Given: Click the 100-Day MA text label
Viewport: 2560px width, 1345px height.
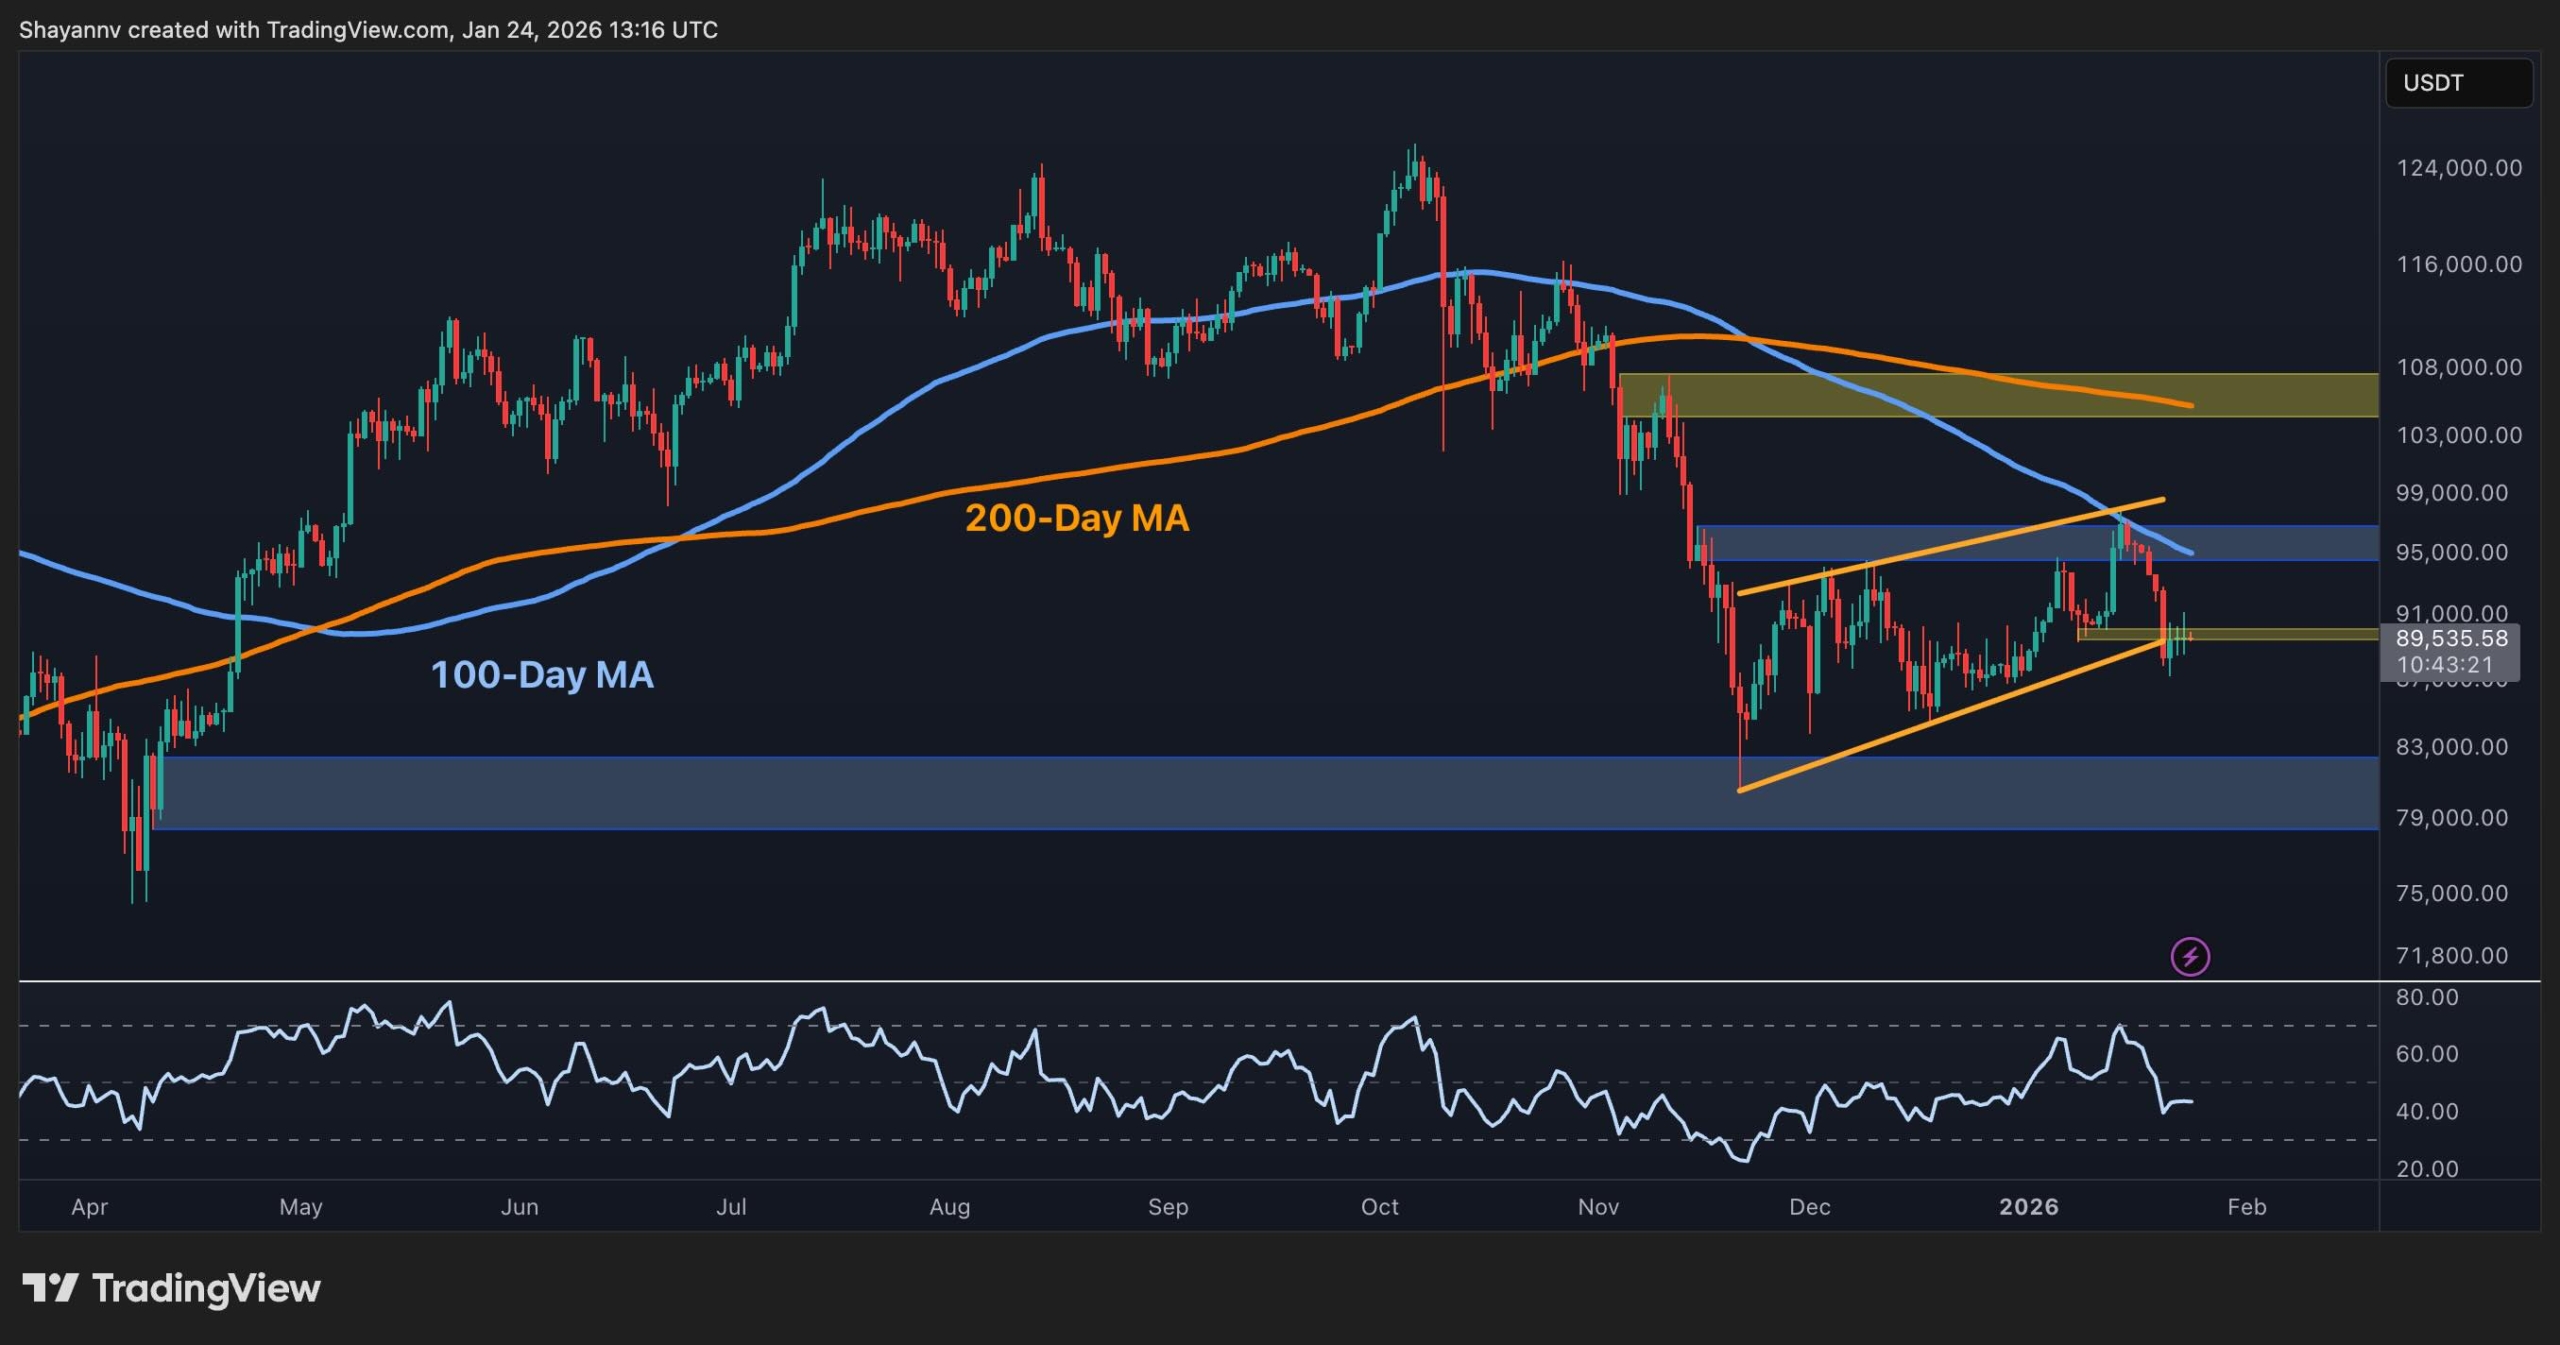Looking at the screenshot, I should (543, 676).
